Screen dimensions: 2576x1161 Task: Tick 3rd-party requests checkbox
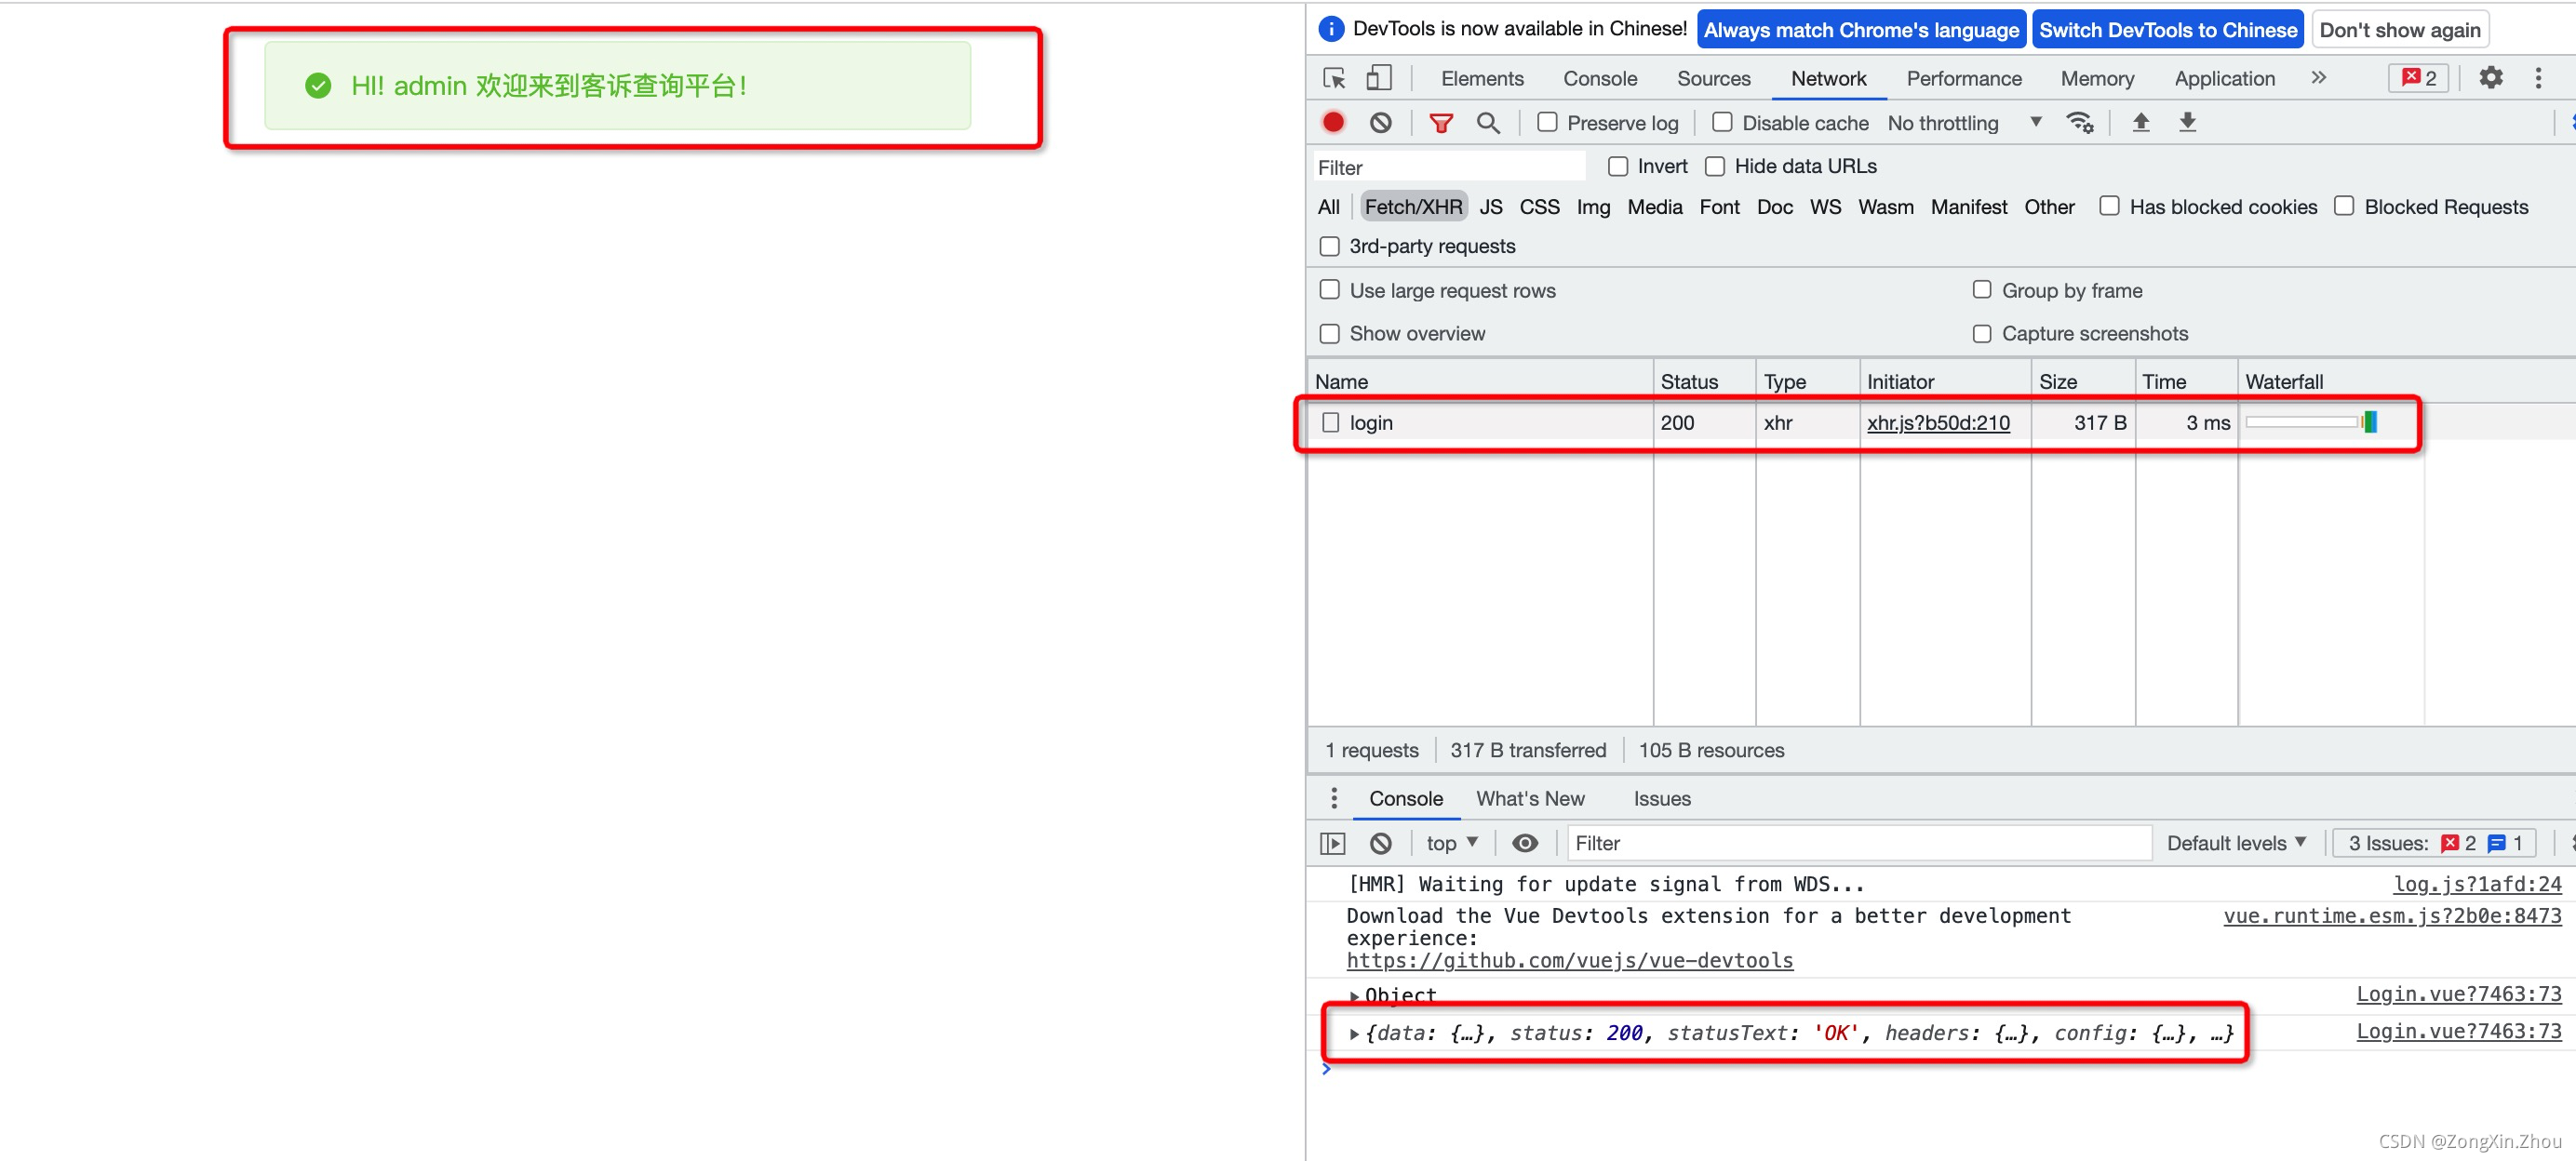1329,246
